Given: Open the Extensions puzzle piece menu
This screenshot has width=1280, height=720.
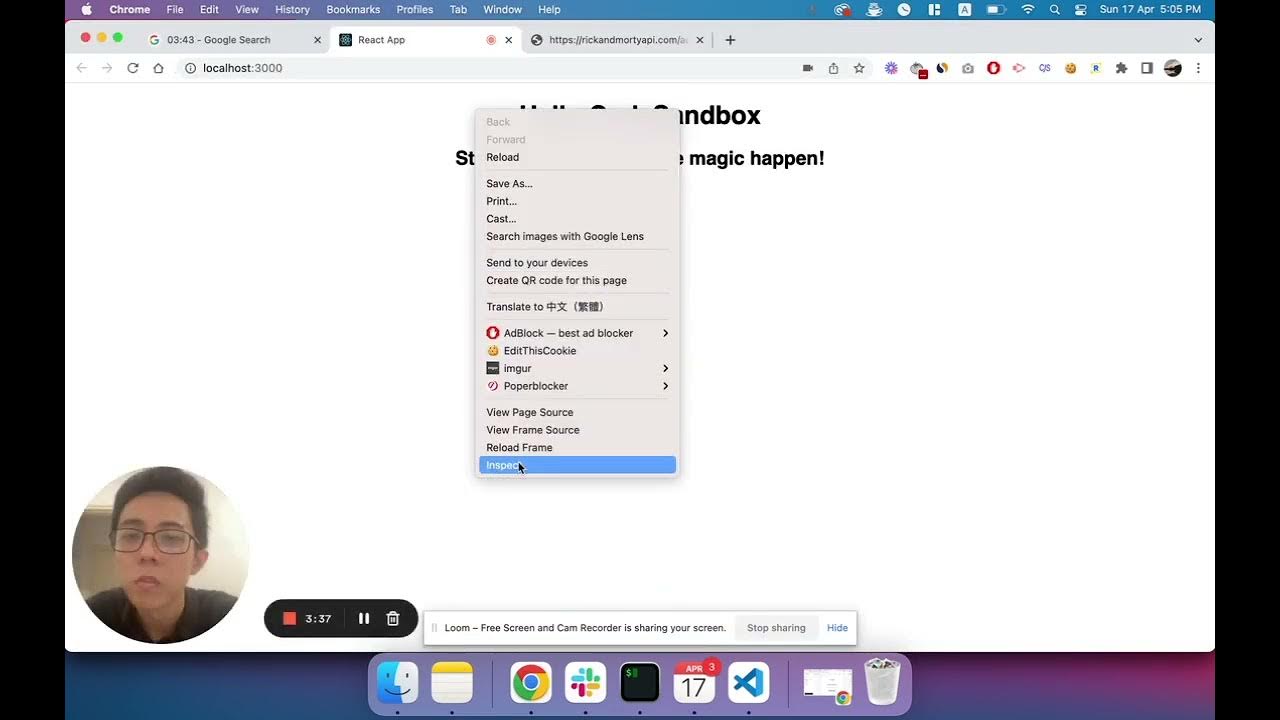Looking at the screenshot, I should 1121,68.
